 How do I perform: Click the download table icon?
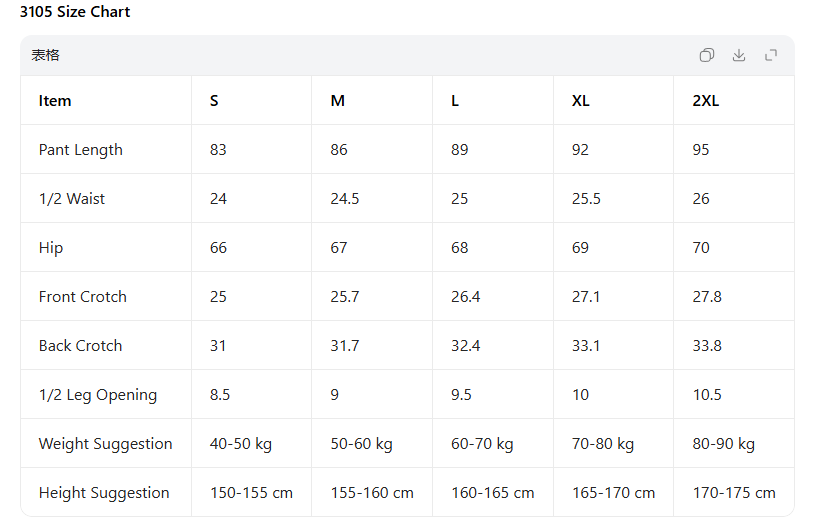(739, 55)
